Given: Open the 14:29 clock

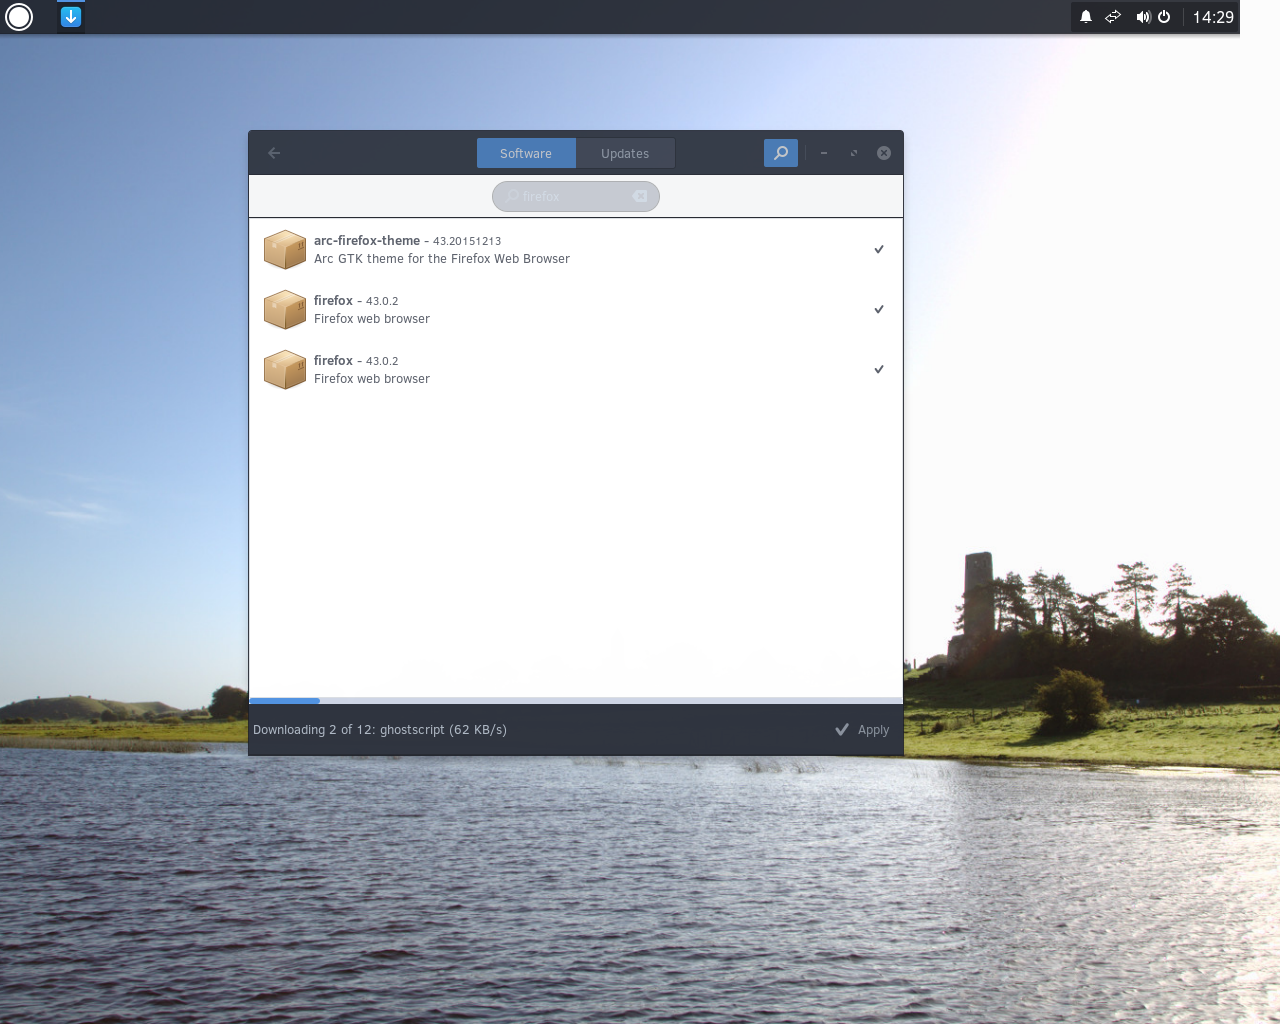Looking at the screenshot, I should click(x=1213, y=17).
